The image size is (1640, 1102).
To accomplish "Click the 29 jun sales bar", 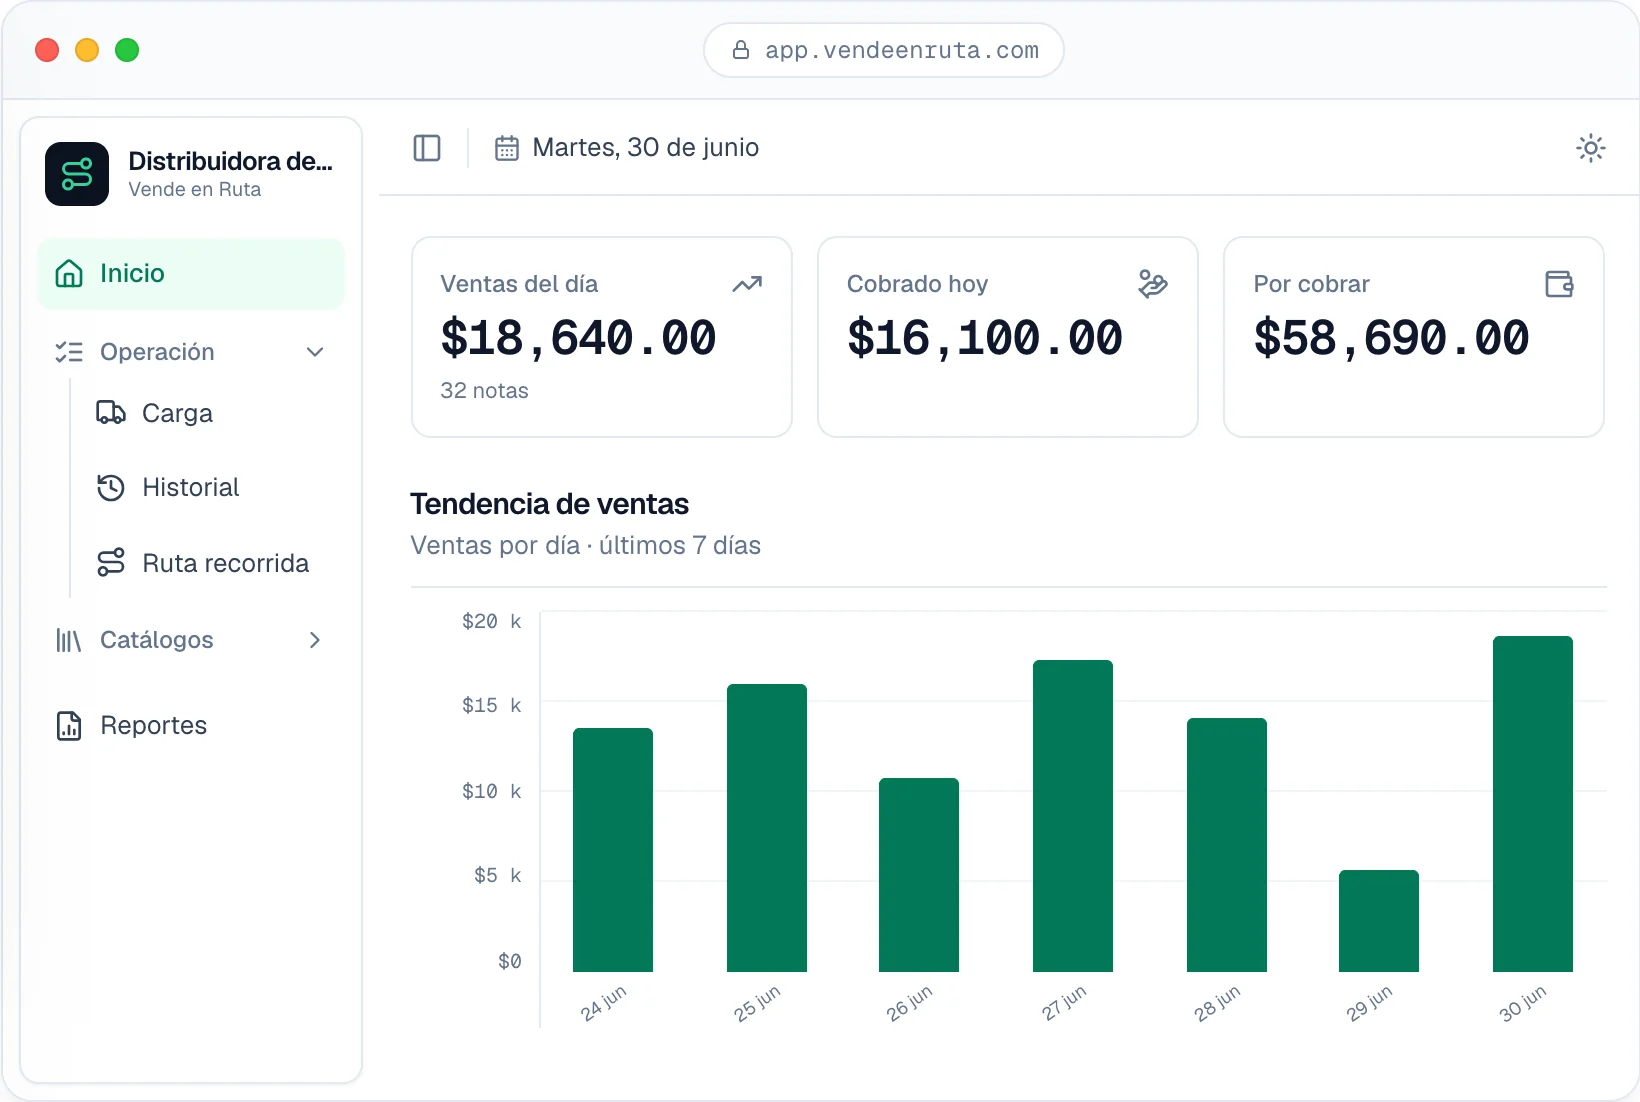I will click(1379, 921).
